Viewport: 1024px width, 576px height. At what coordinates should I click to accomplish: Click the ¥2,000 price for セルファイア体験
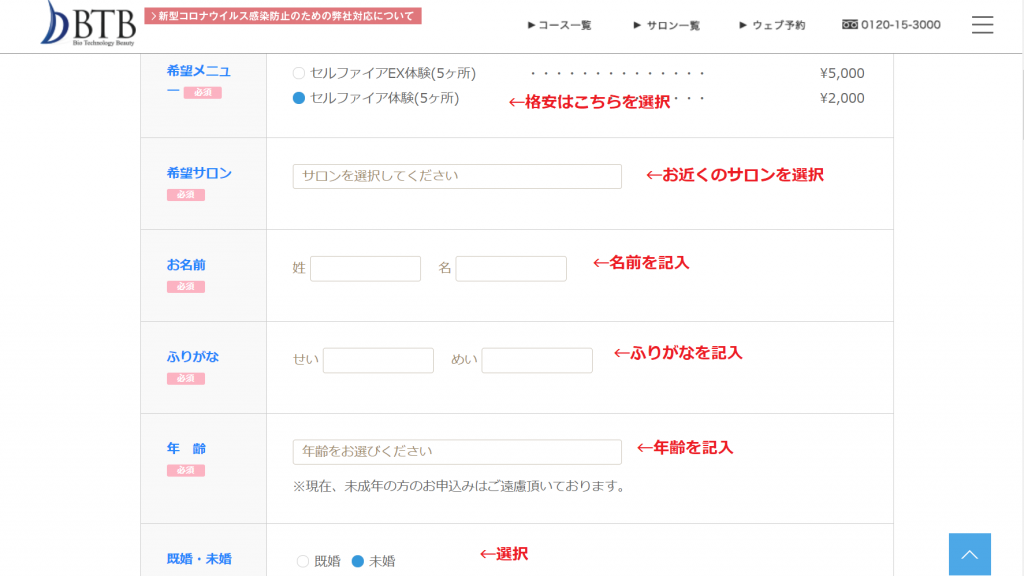842,98
